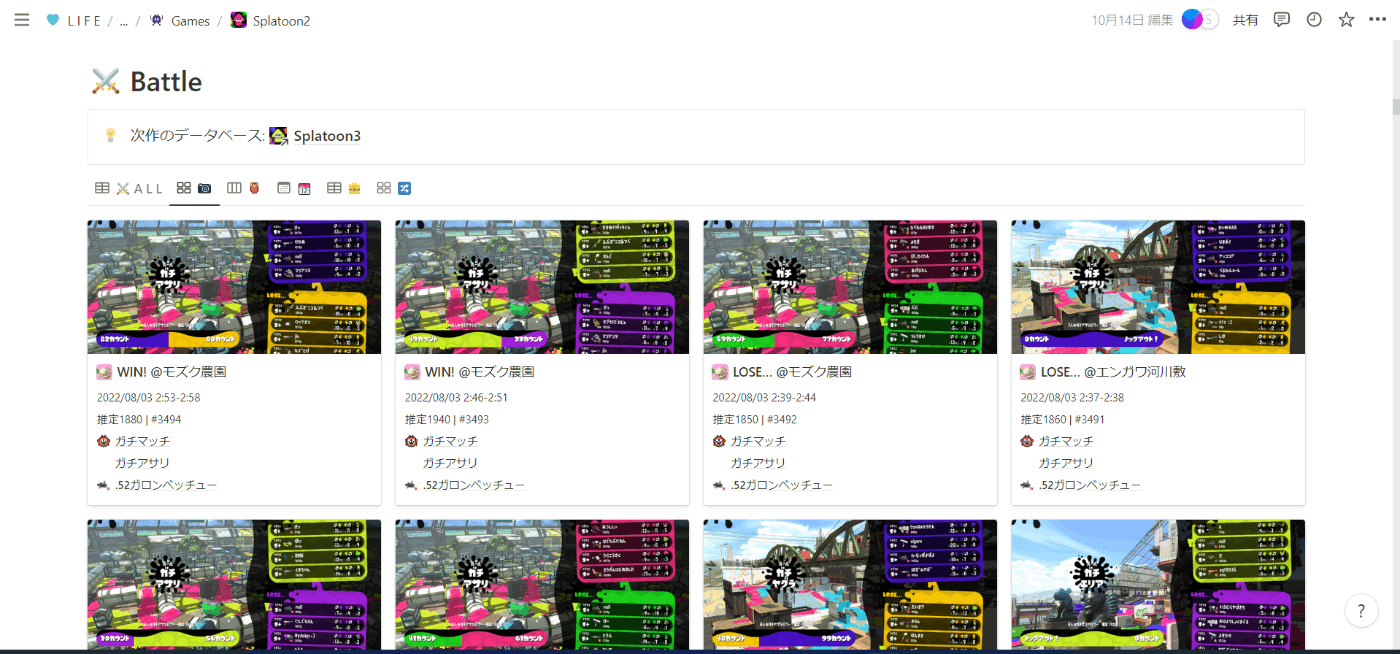
Task: Go to the LIFE breadcrumb
Action: (x=74, y=20)
